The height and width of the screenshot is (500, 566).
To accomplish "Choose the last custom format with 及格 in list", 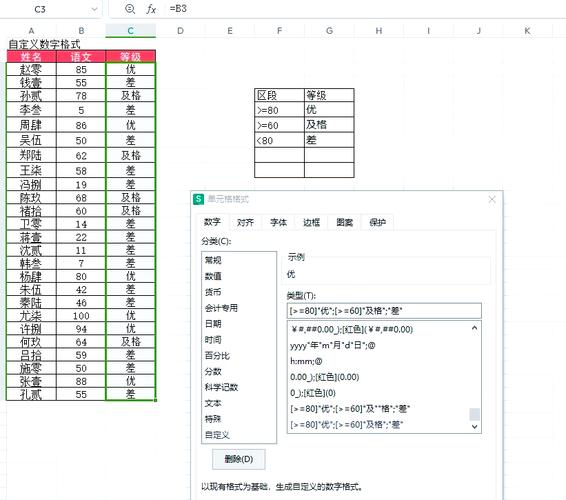I will point(378,425).
